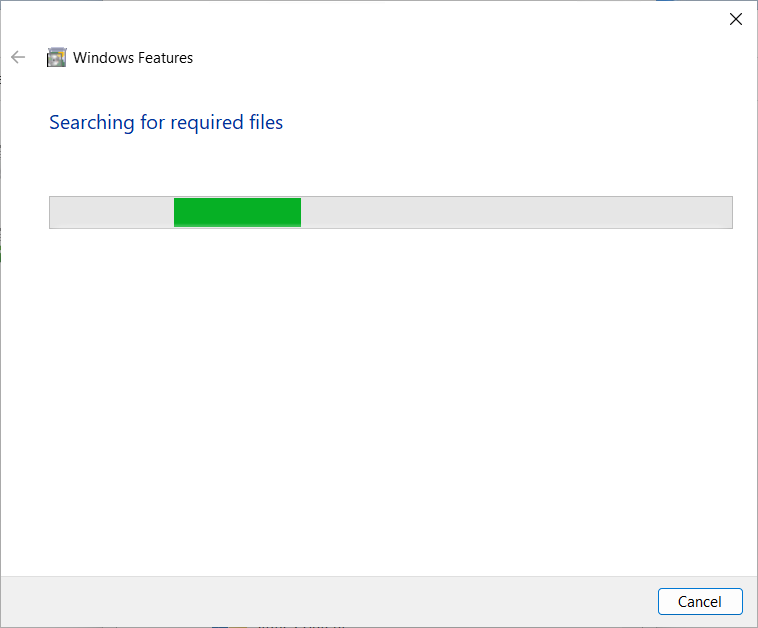Click the far left end of progress bar
Screen dimensions: 758x628
56,213
